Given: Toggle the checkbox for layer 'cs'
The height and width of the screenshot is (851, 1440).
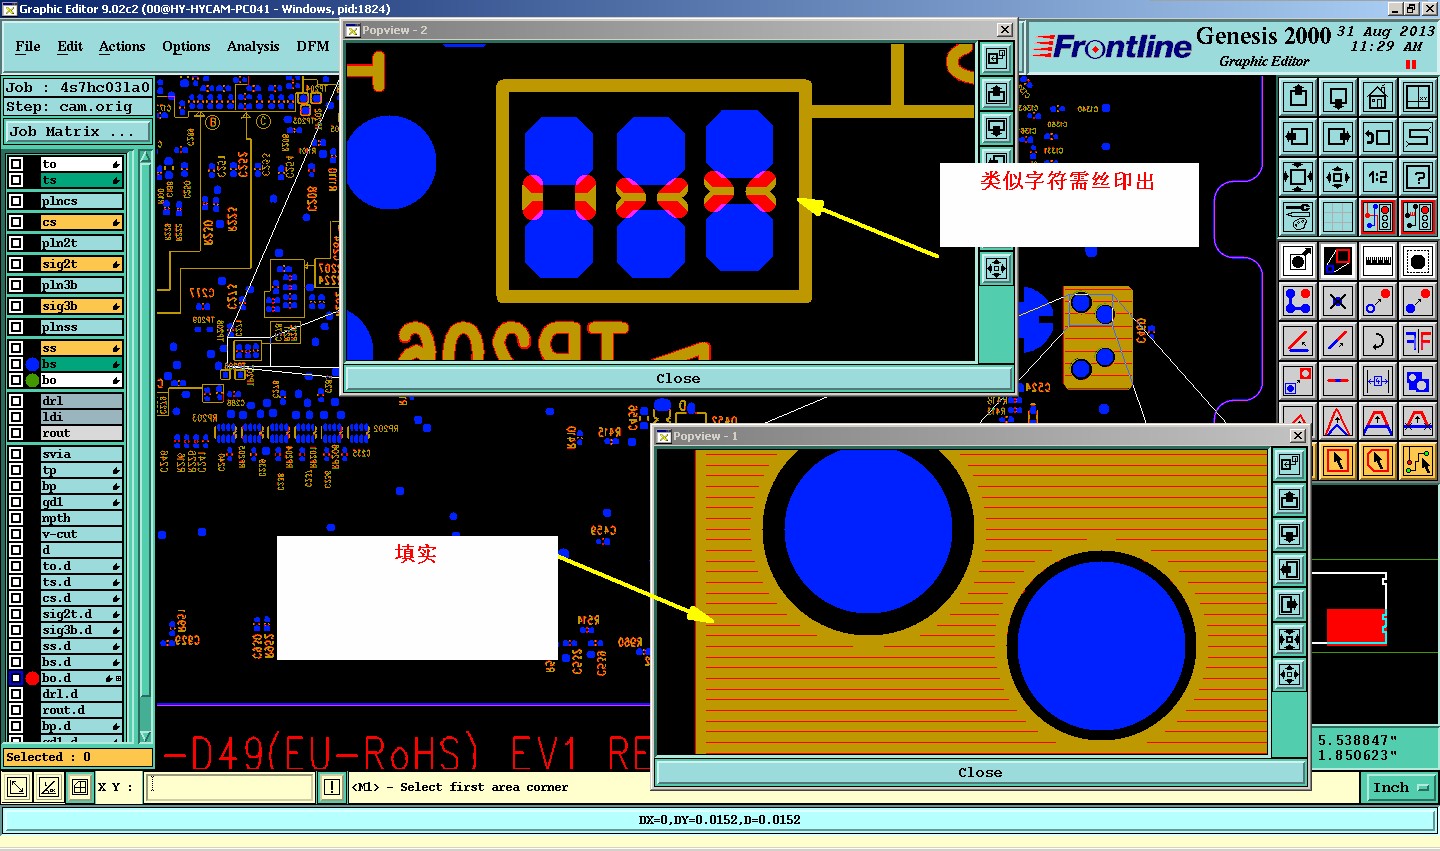Looking at the screenshot, I should pos(16,222).
